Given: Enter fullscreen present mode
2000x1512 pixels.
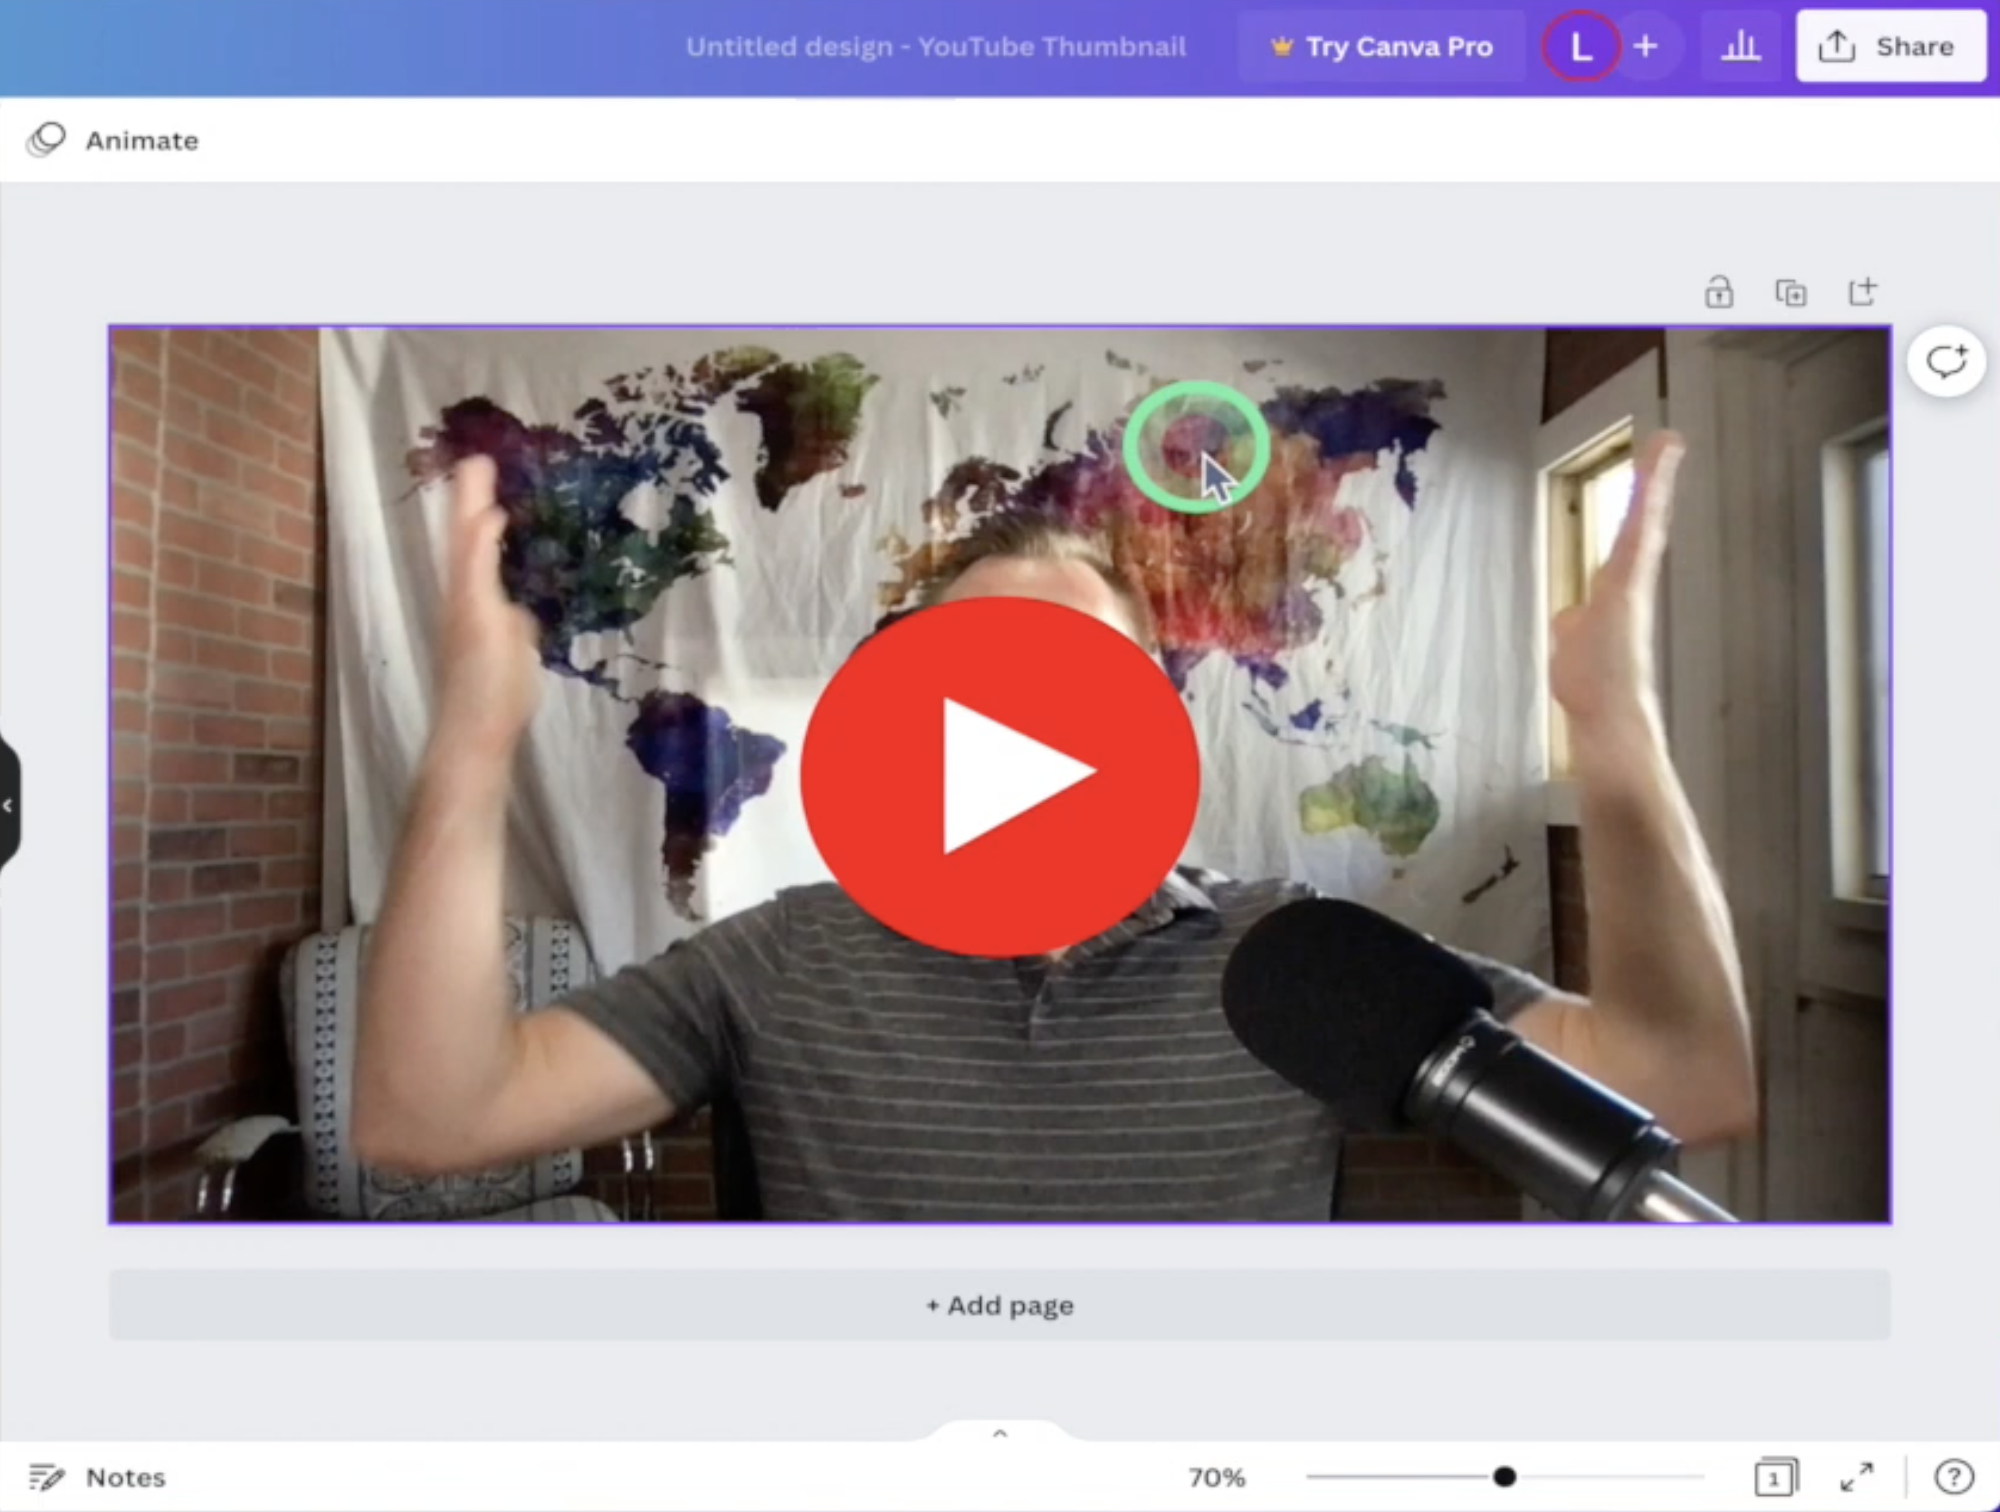Looking at the screenshot, I should (1857, 1477).
